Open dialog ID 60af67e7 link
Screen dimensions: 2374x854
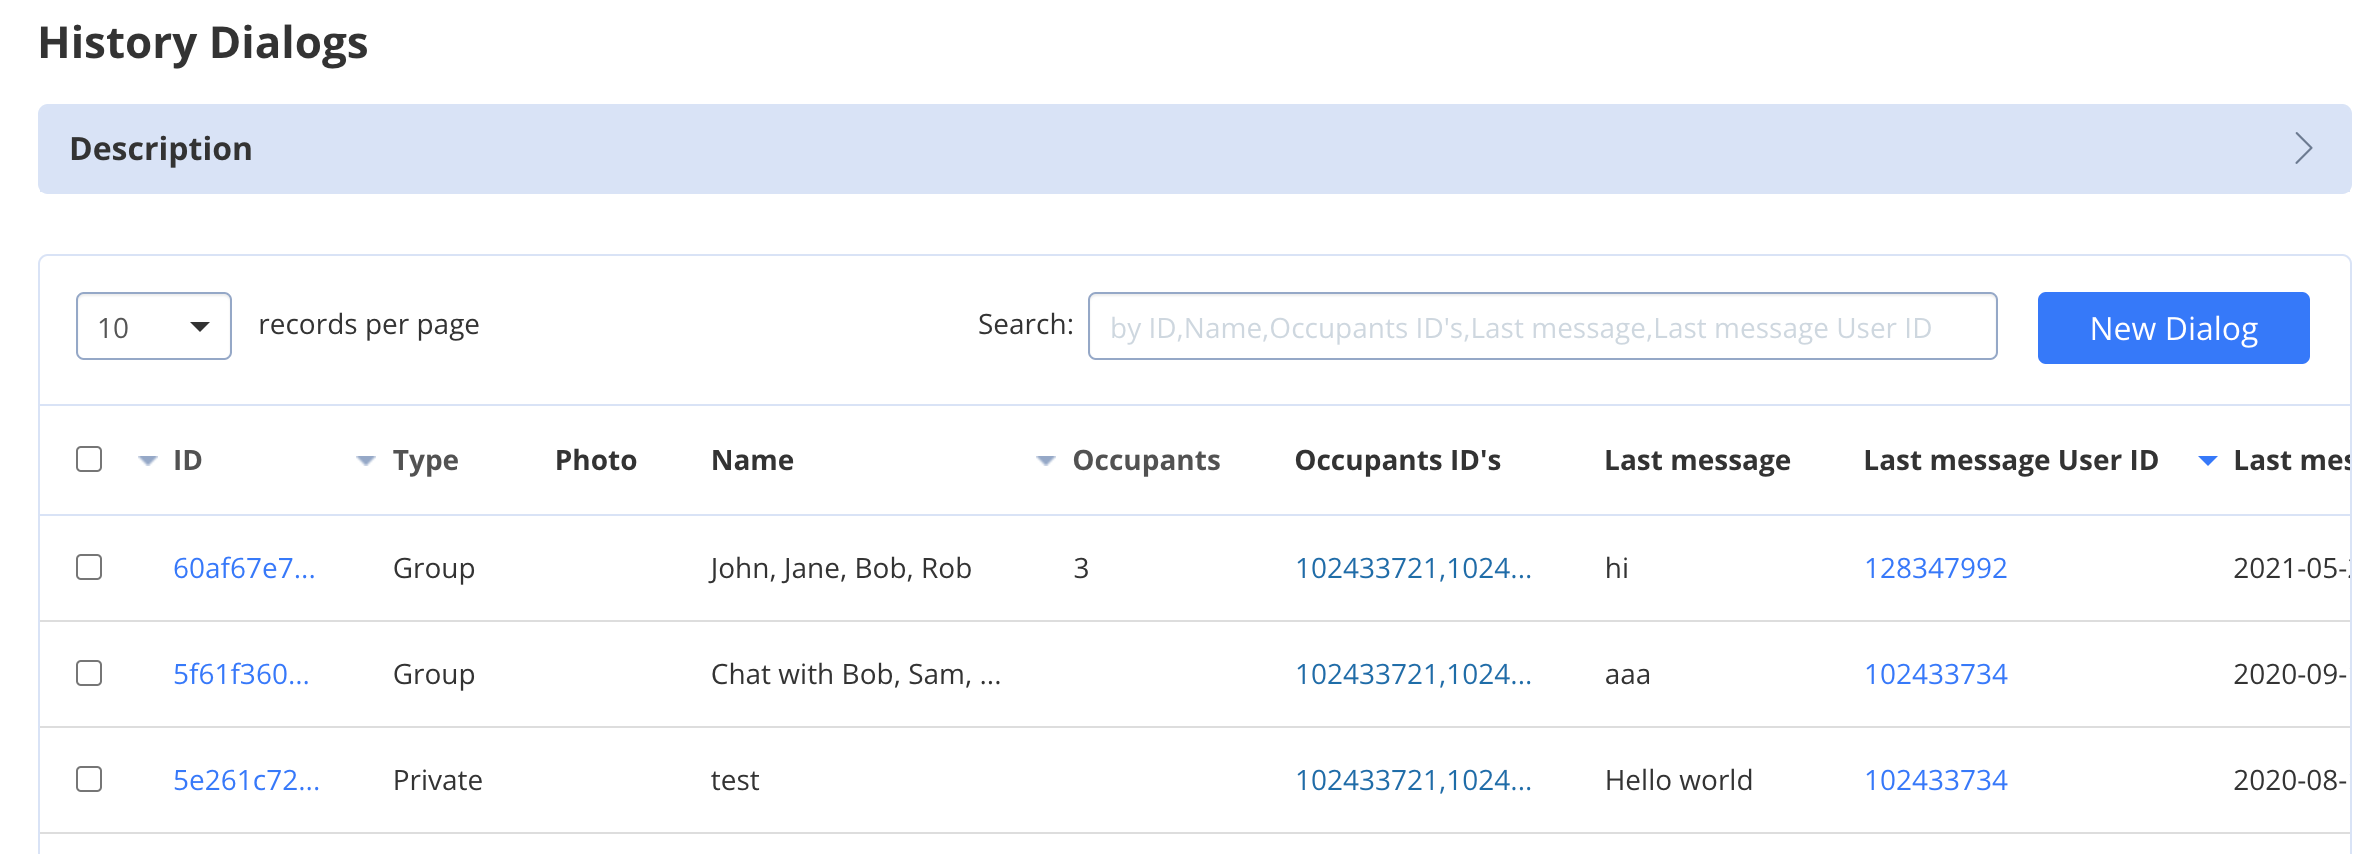[x=244, y=568]
